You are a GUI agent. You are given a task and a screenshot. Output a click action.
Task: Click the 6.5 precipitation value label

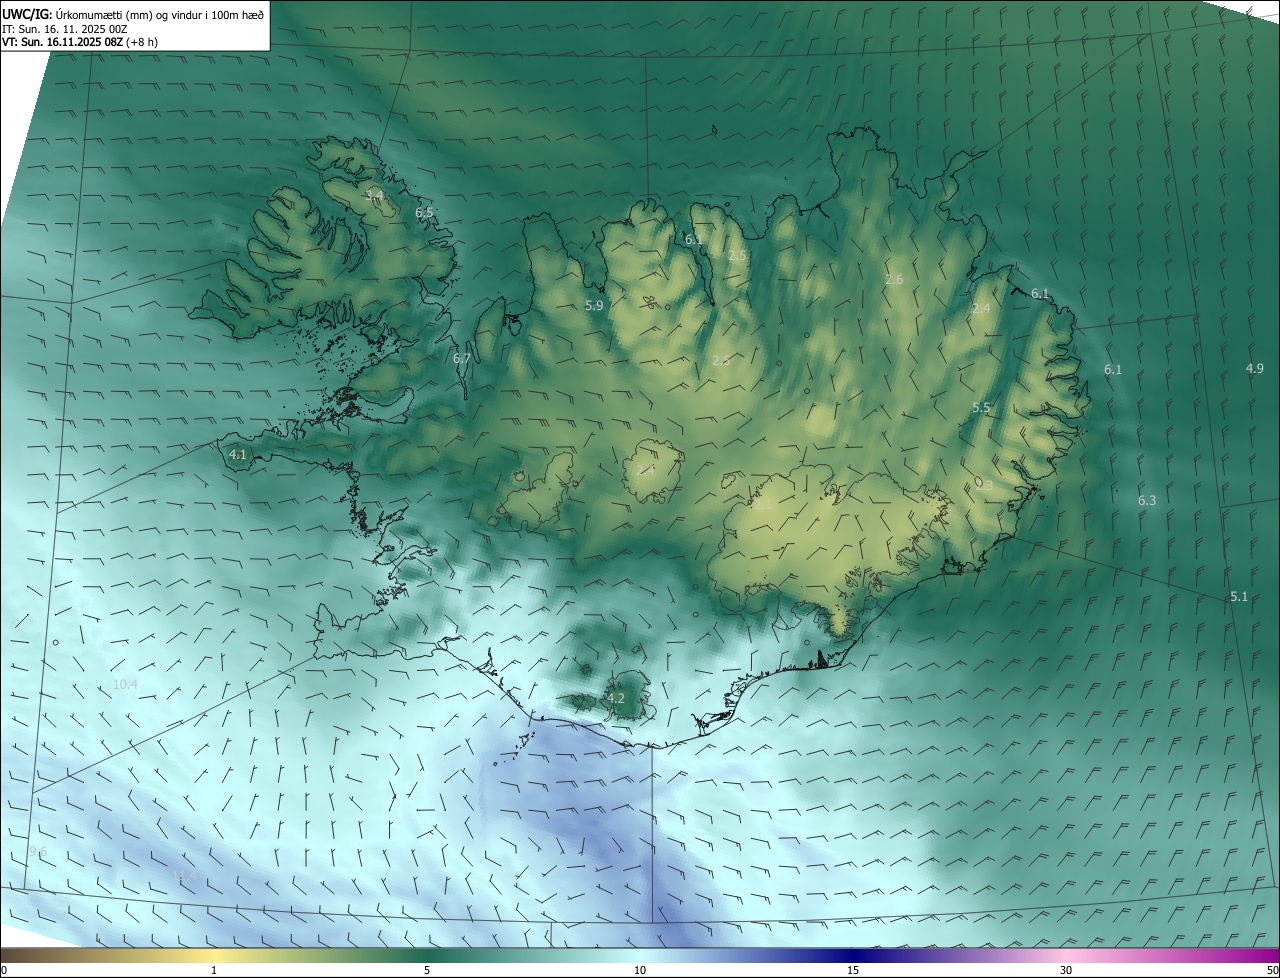pyautogui.click(x=424, y=213)
